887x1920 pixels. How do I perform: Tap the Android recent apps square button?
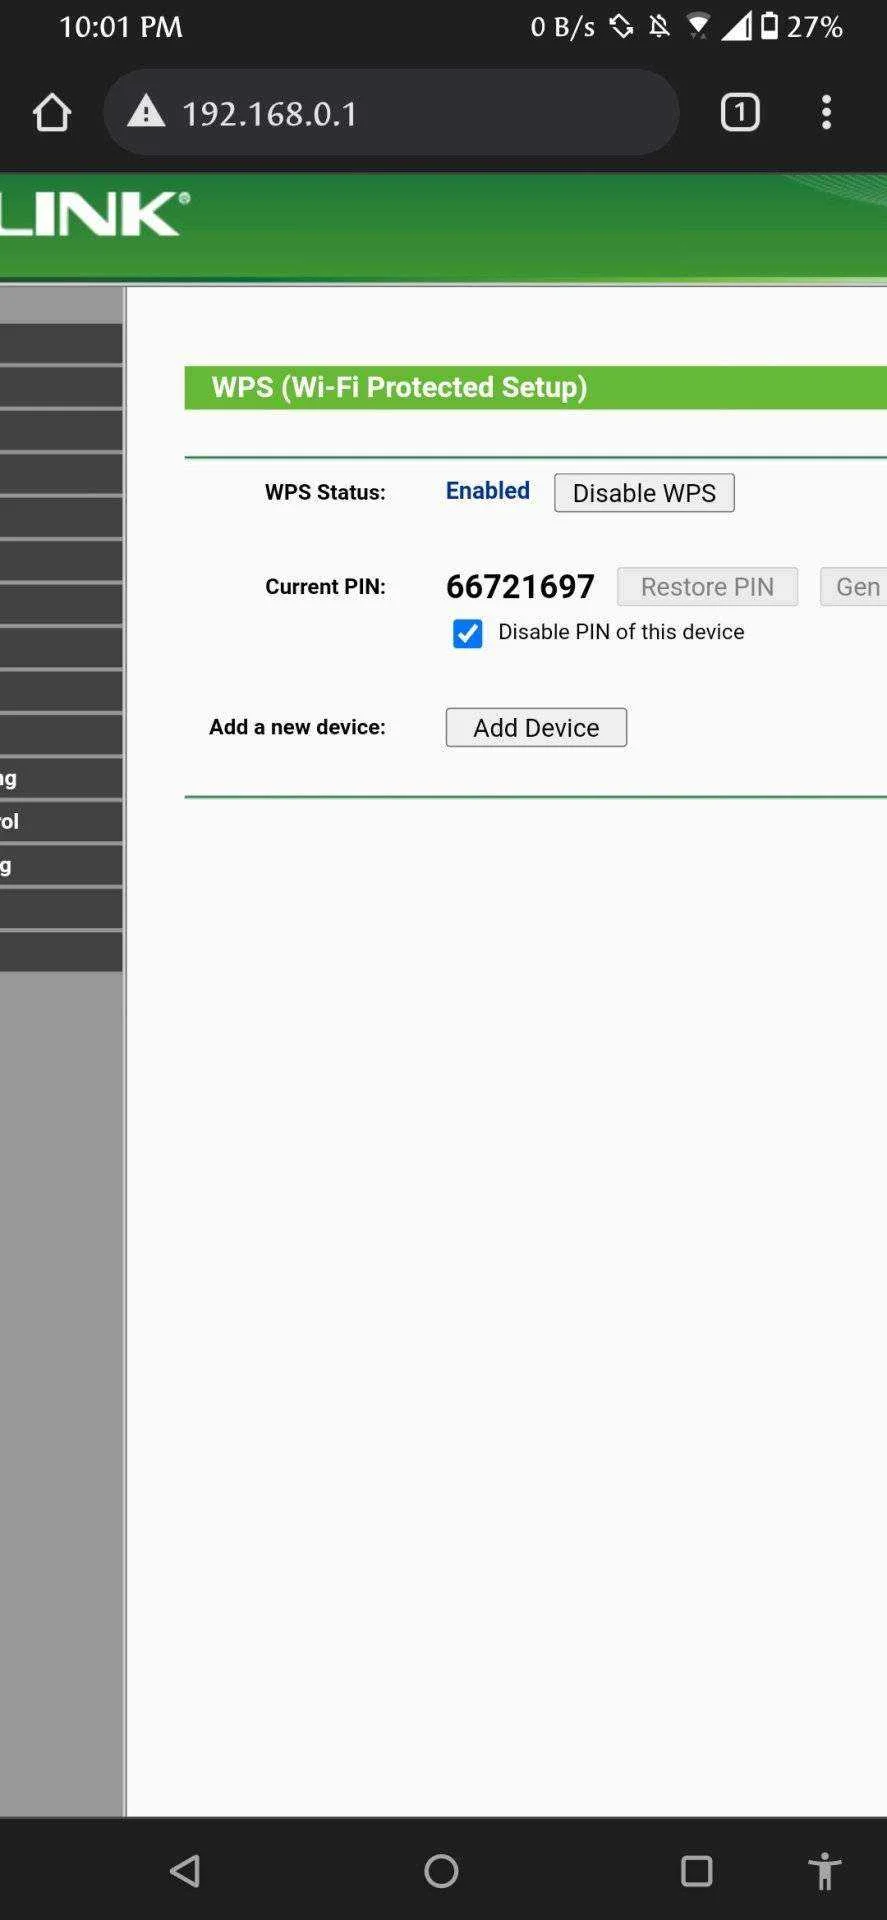click(x=696, y=1871)
